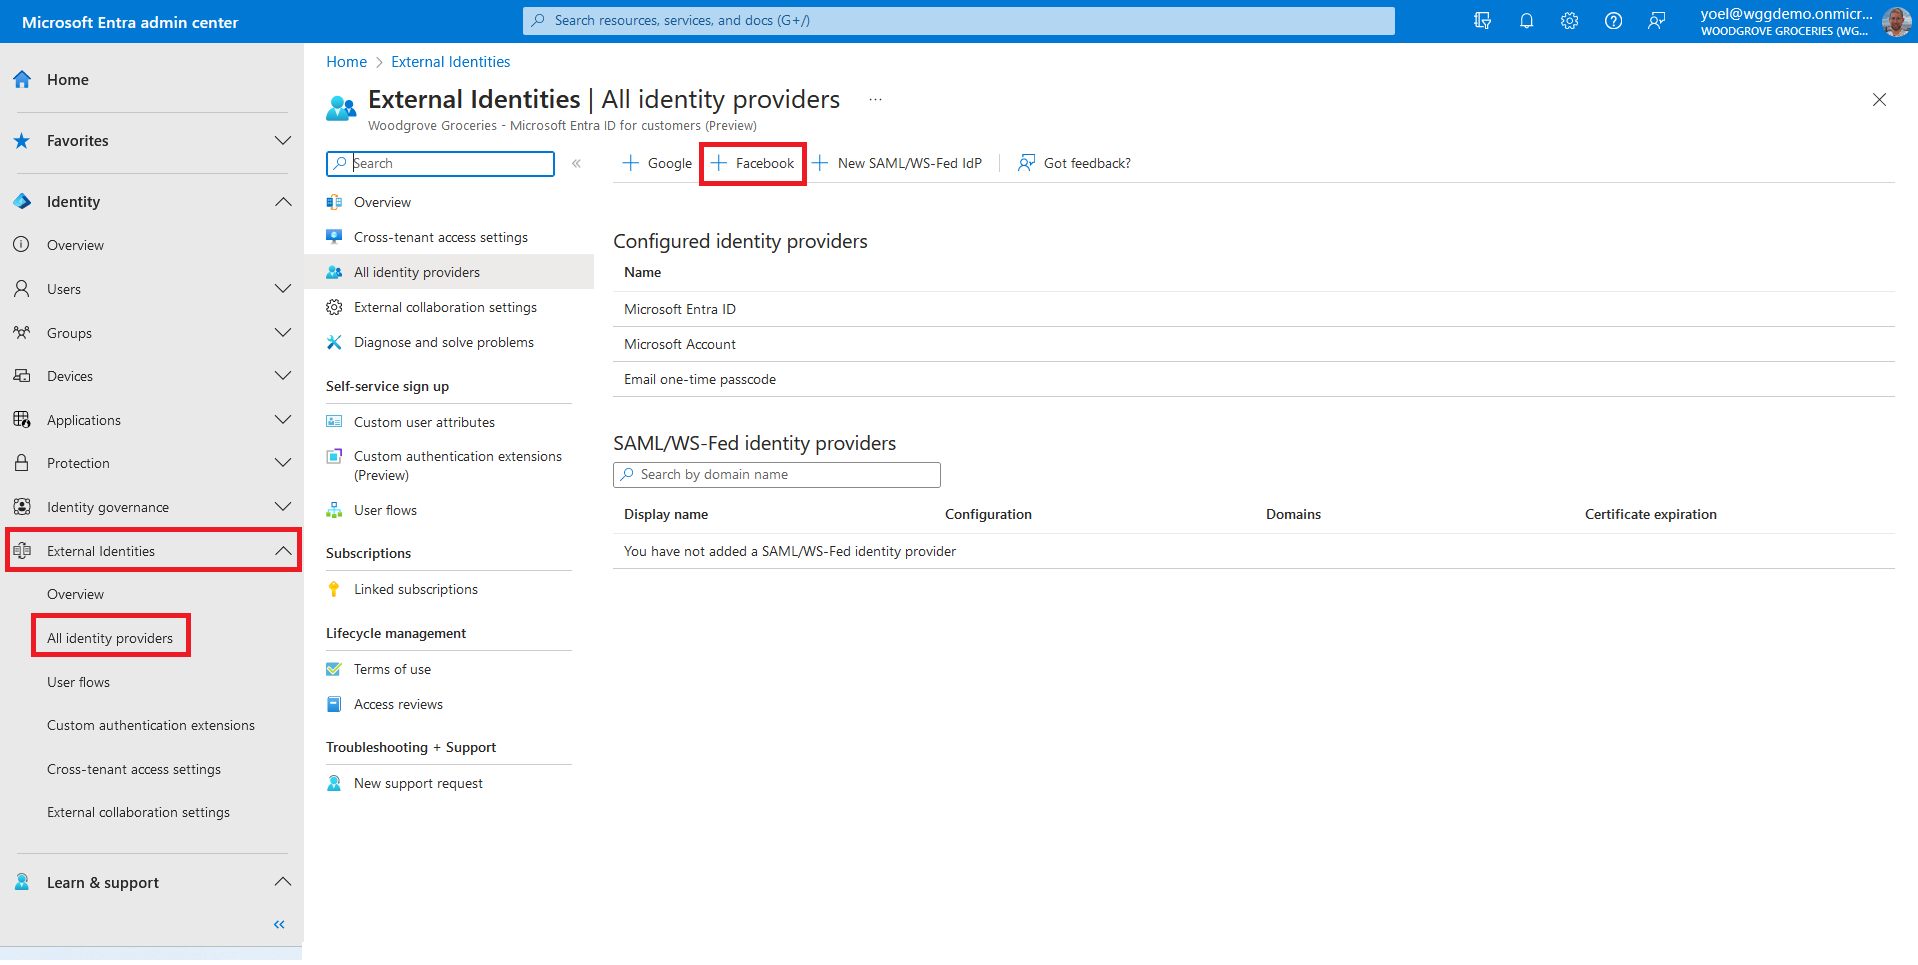
Task: Open the ellipsis more options beside title
Action: click(875, 100)
